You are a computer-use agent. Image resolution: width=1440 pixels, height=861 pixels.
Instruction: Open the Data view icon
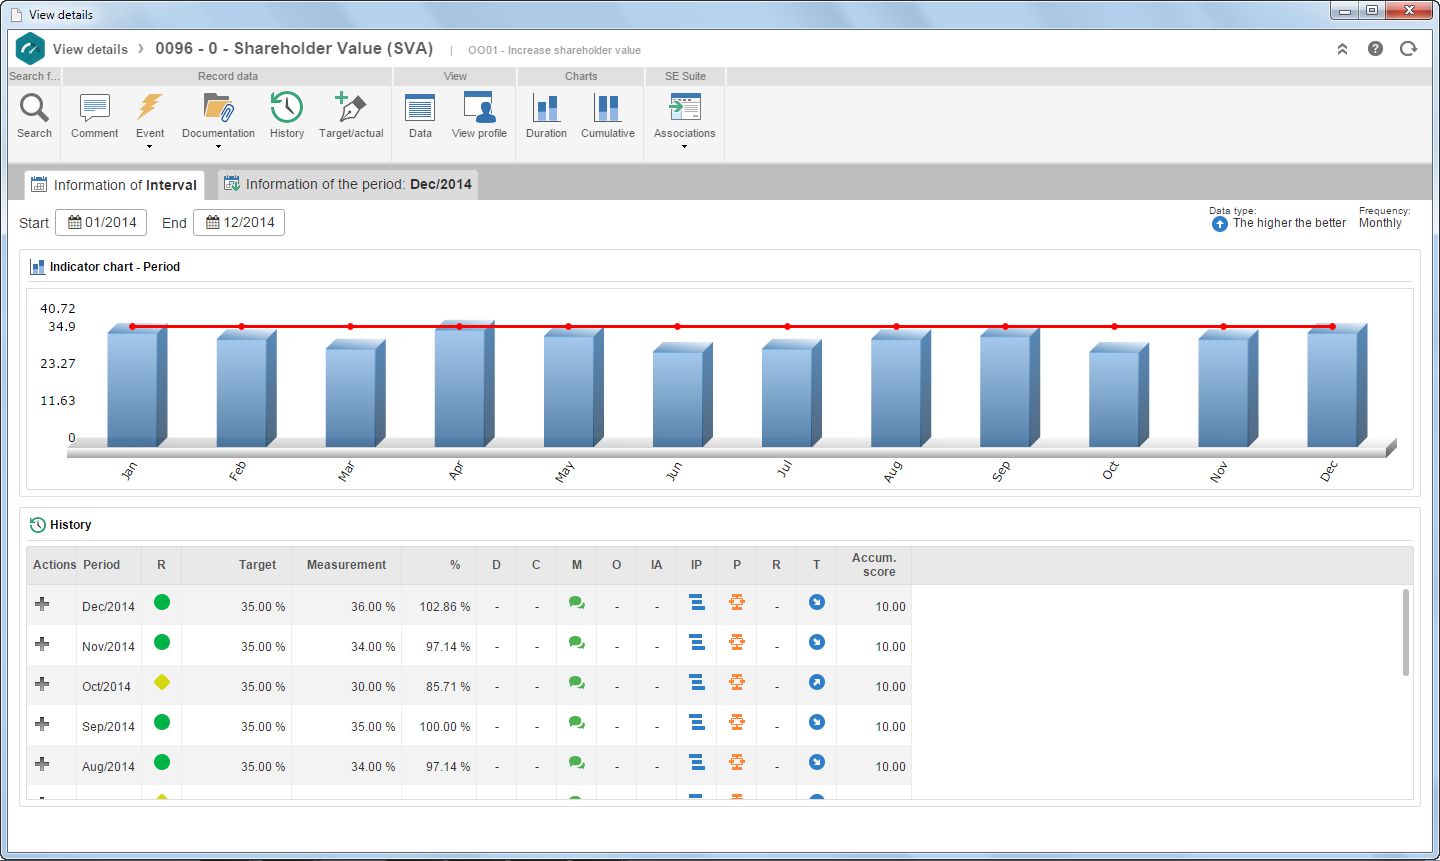(x=420, y=107)
